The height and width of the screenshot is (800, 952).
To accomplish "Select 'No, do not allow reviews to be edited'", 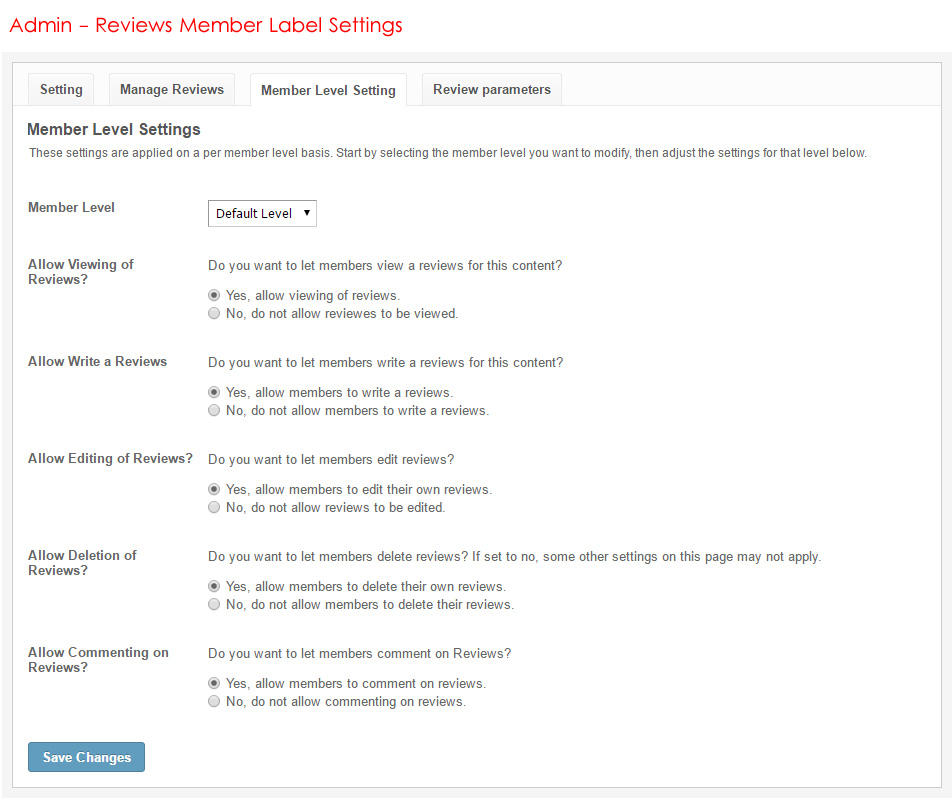I will coord(214,508).
